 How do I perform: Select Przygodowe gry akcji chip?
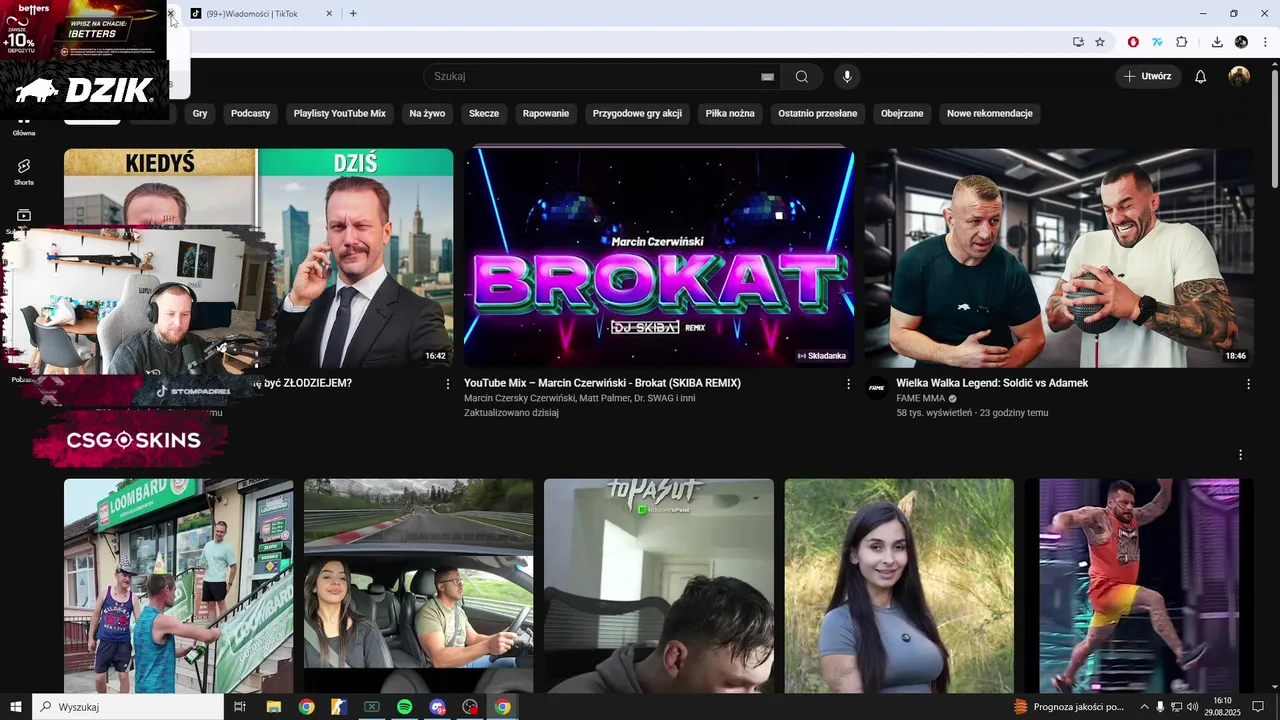(x=637, y=113)
